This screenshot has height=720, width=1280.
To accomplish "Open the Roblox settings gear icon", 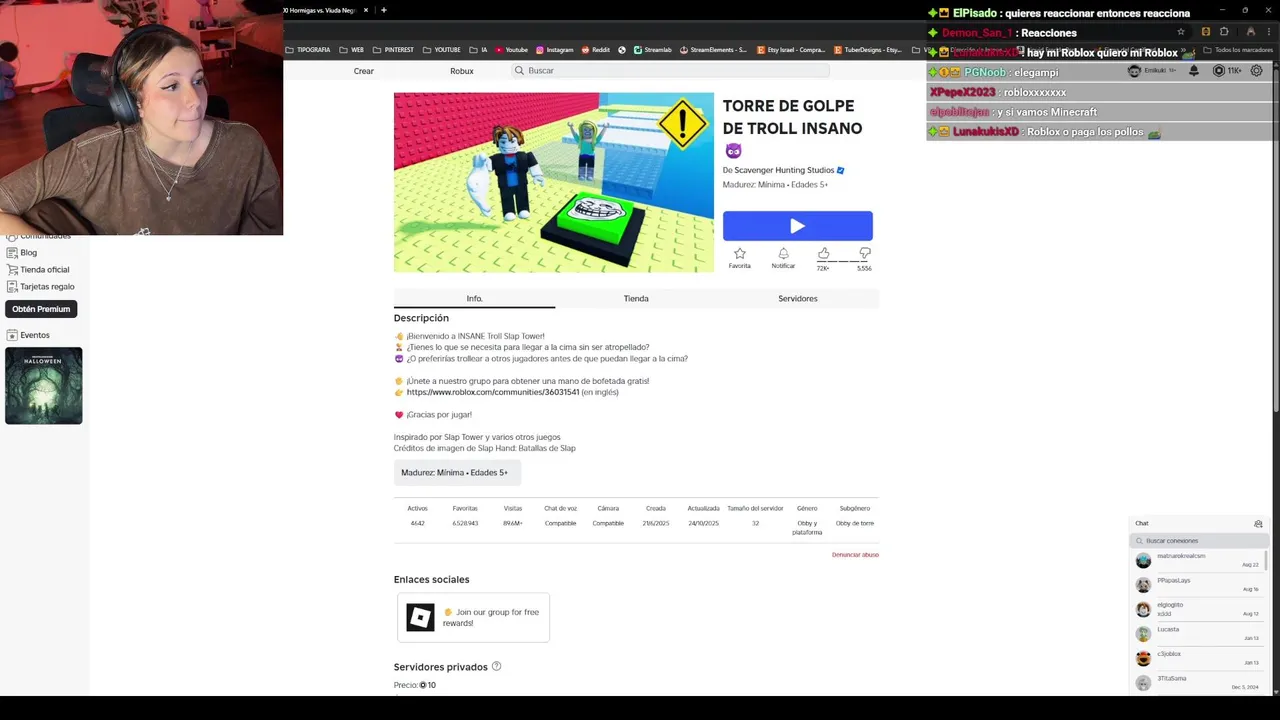I will pyautogui.click(x=1257, y=71).
